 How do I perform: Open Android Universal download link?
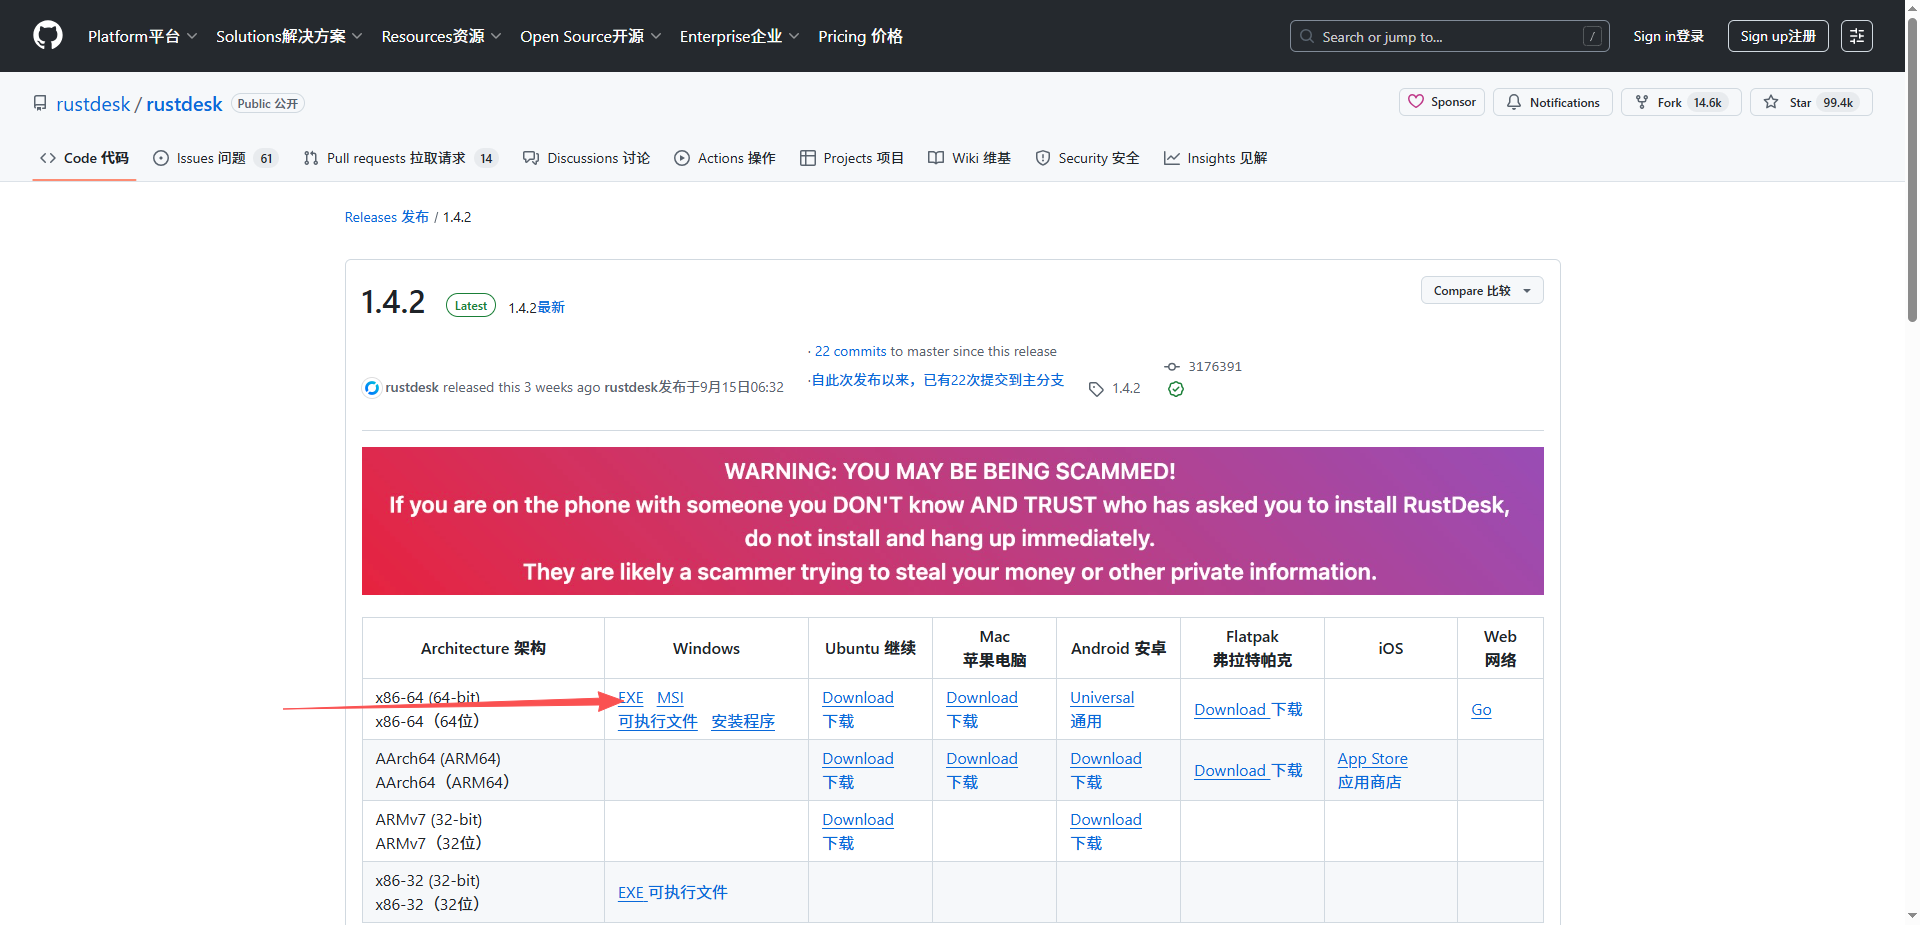1102,698
